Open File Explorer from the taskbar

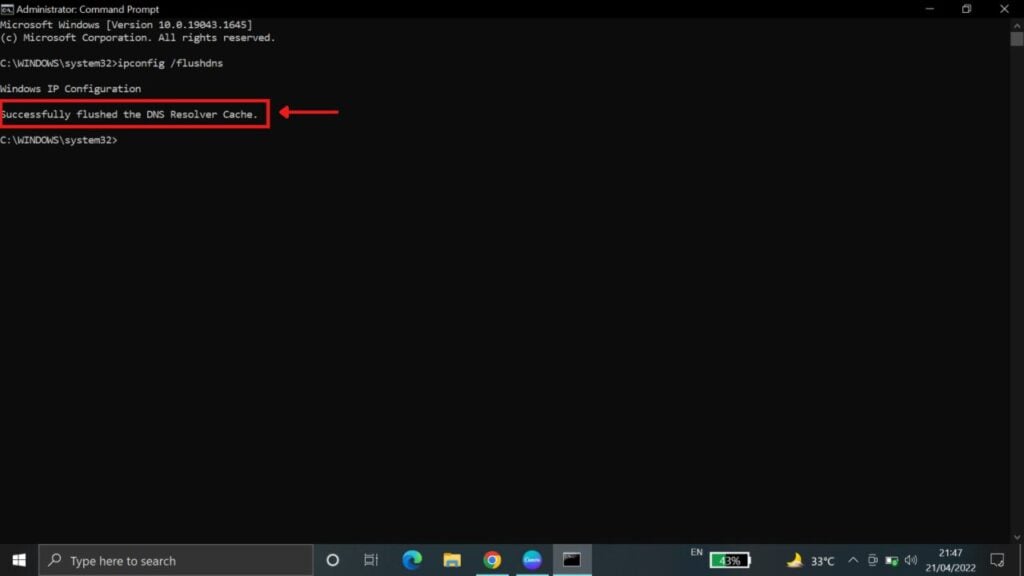(x=452, y=560)
